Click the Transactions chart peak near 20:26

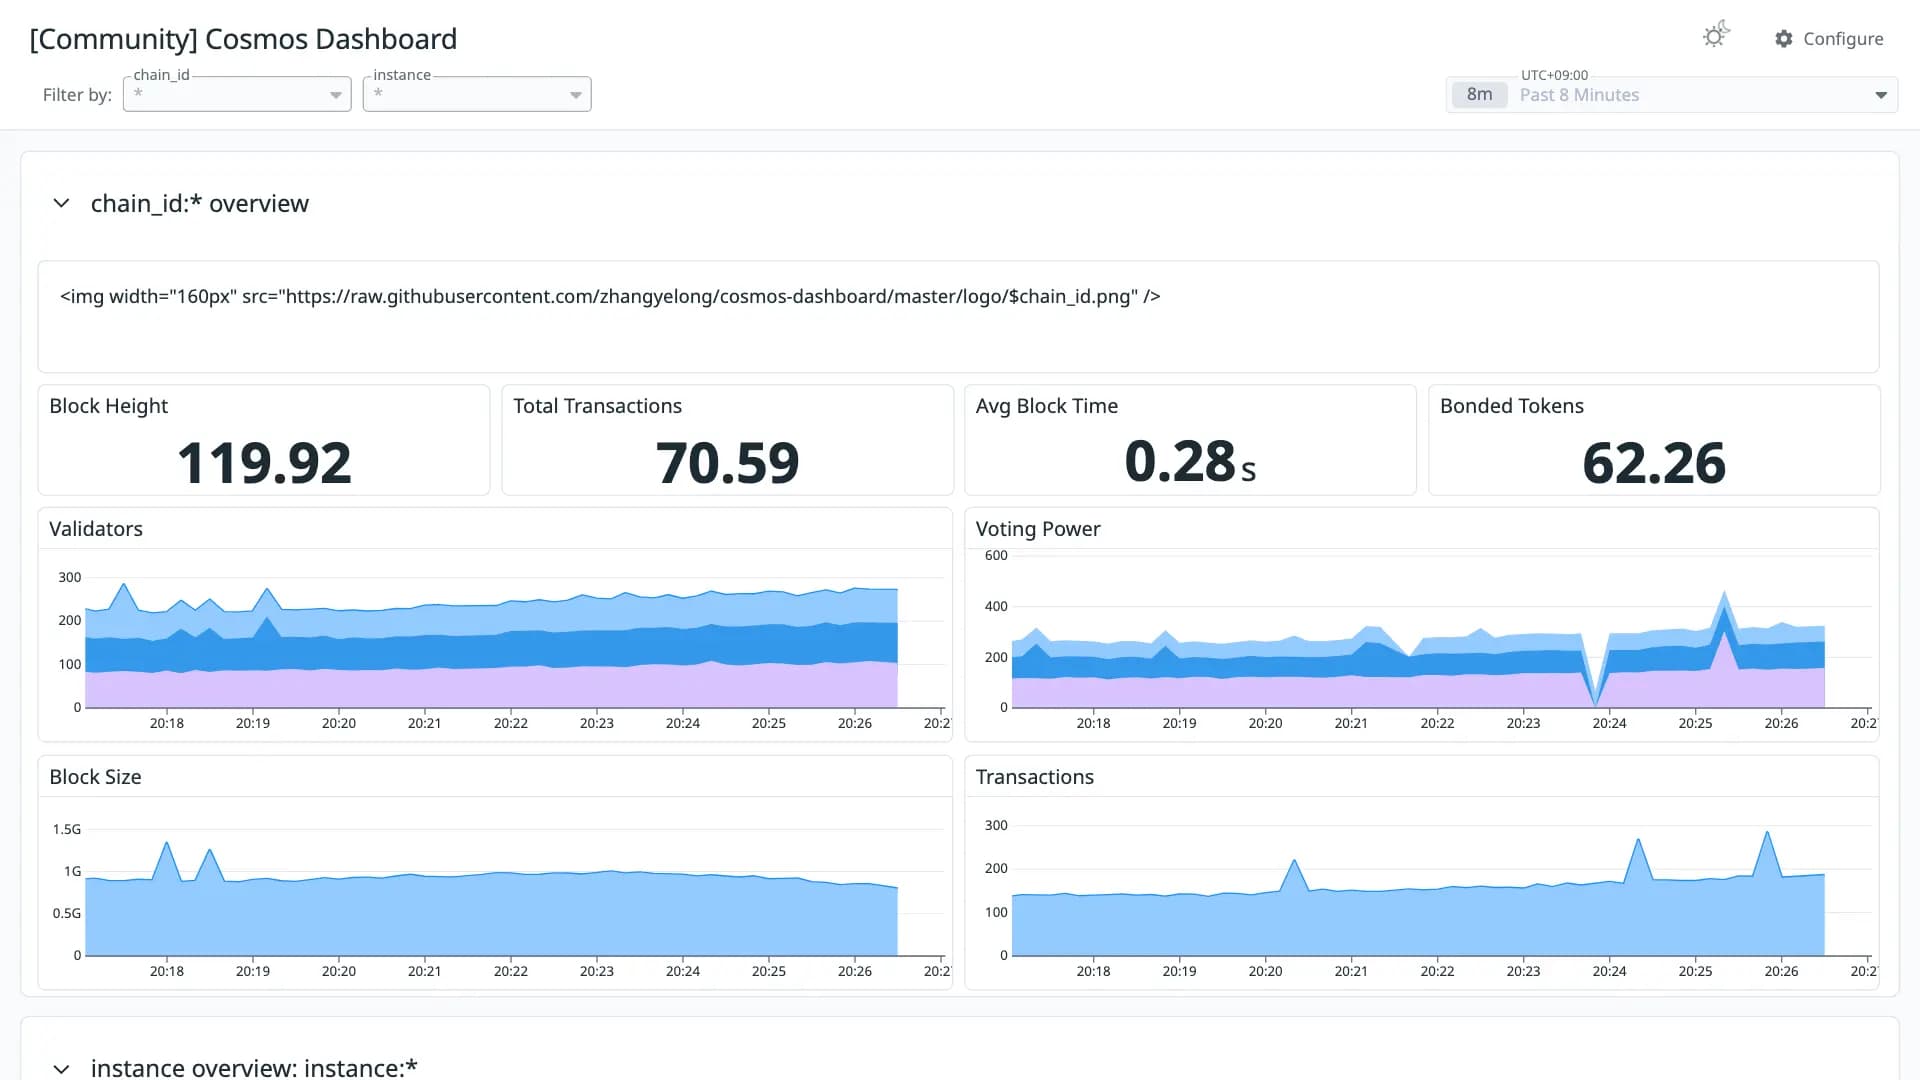pos(1768,834)
